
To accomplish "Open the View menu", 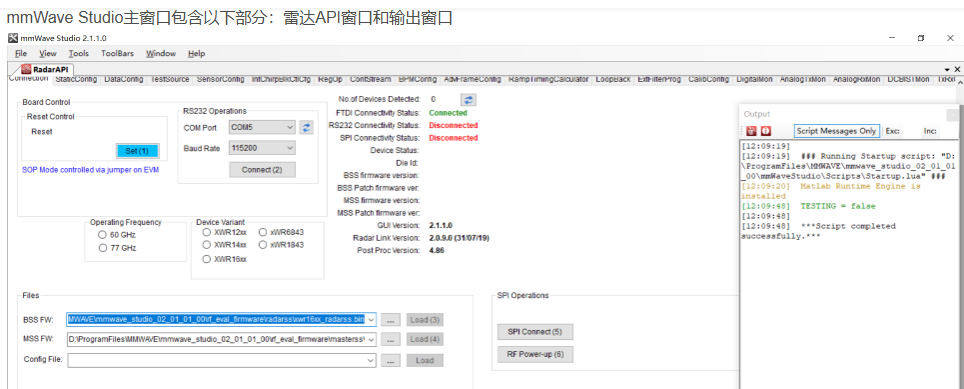I will [48, 53].
